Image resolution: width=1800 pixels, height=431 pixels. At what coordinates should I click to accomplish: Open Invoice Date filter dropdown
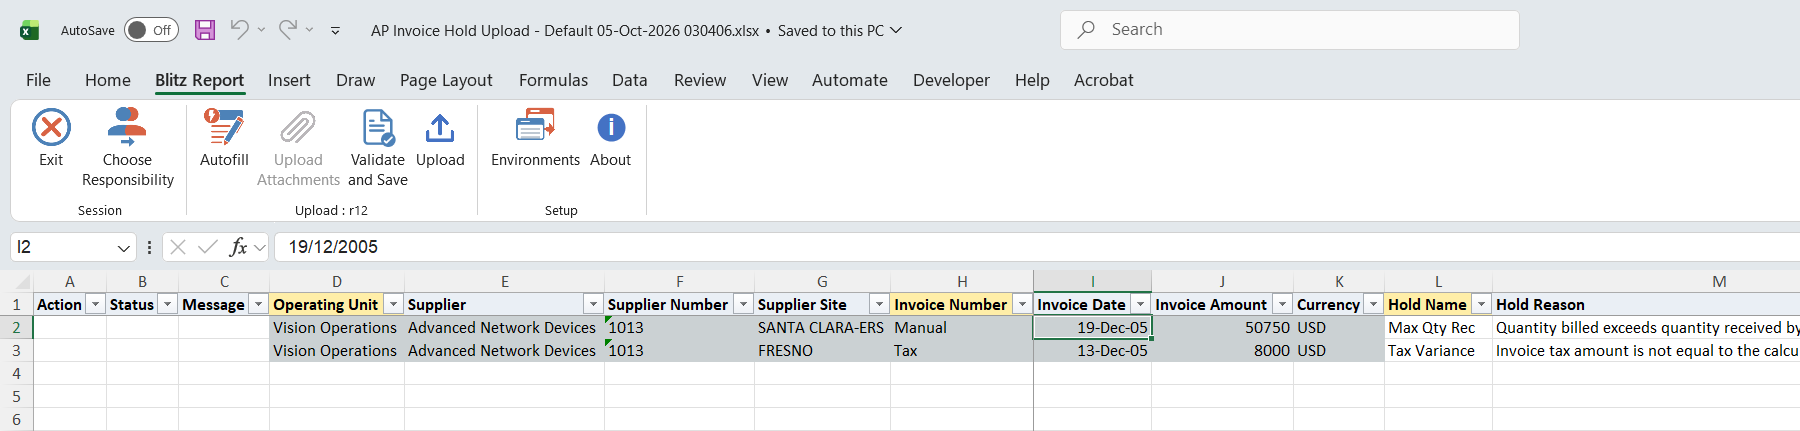coord(1140,304)
